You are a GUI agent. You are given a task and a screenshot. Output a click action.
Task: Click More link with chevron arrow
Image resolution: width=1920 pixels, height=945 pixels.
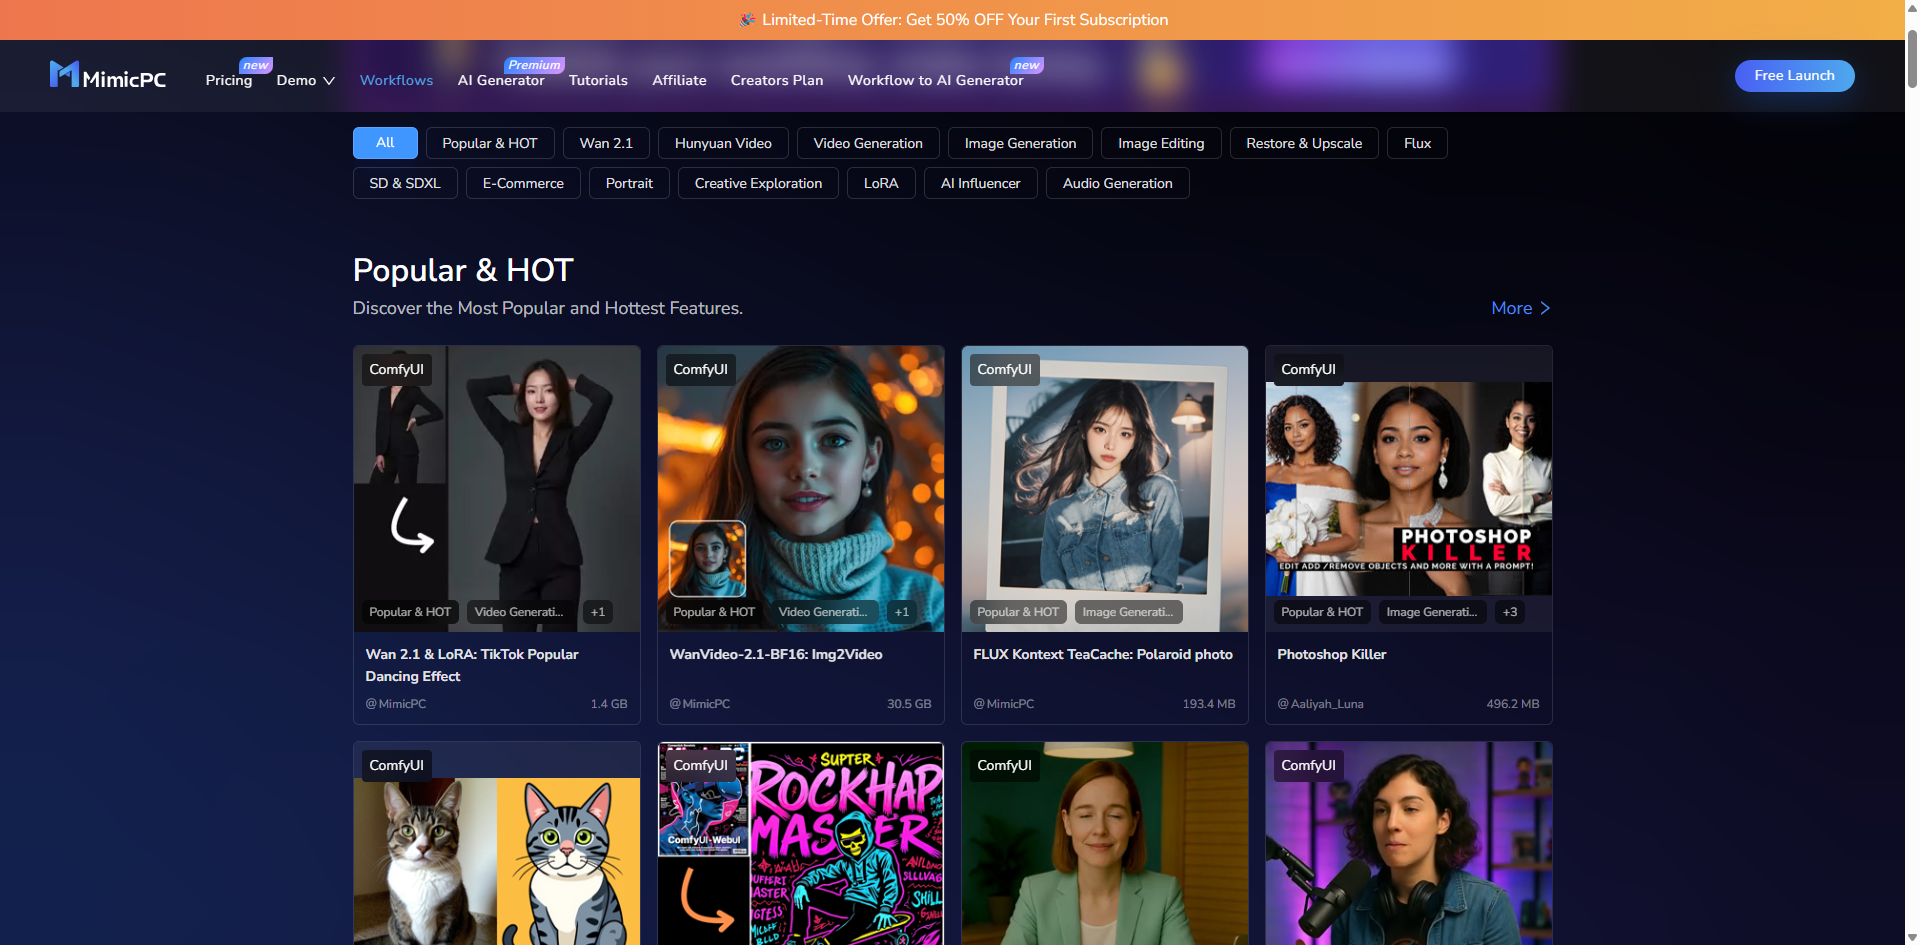tap(1521, 308)
